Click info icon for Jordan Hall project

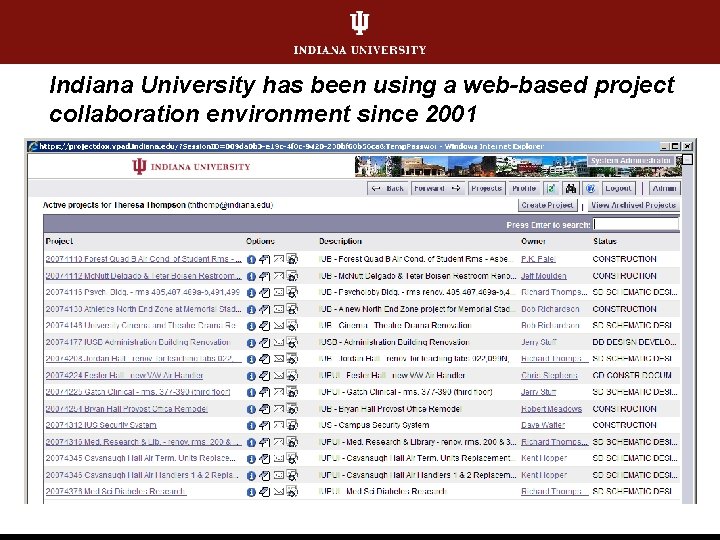pos(251,359)
